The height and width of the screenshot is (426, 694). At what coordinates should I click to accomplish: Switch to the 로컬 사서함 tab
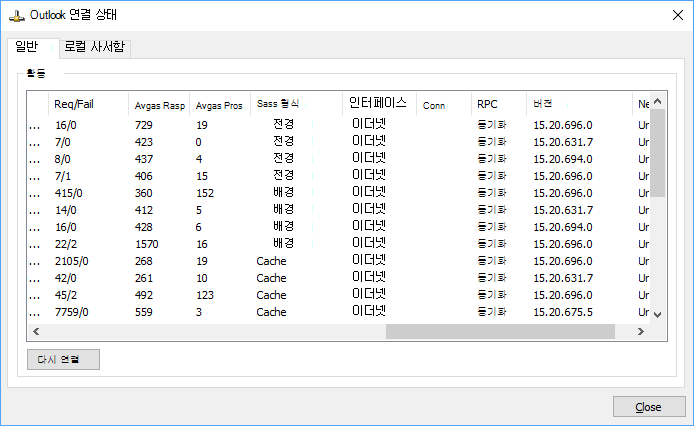pyautogui.click(x=95, y=47)
